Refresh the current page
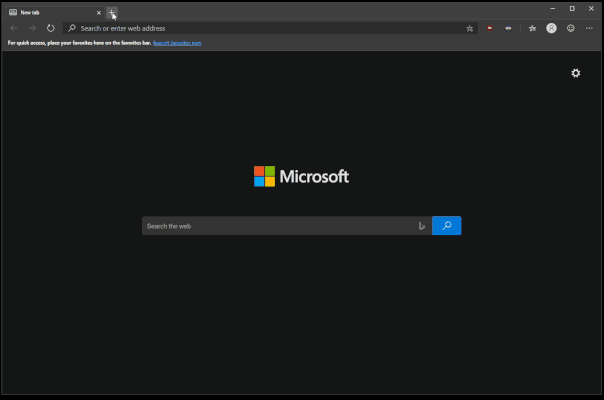 (x=50, y=28)
